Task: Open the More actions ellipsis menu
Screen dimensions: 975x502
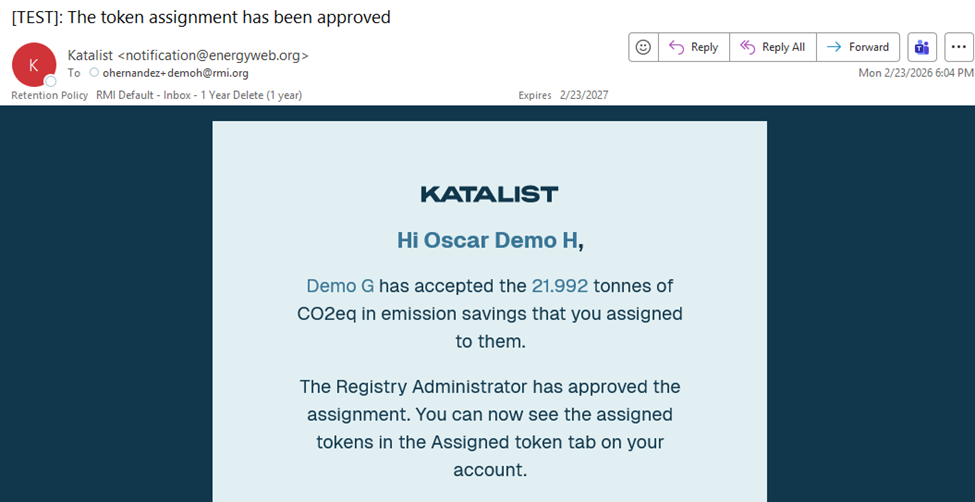Action: pyautogui.click(x=958, y=47)
